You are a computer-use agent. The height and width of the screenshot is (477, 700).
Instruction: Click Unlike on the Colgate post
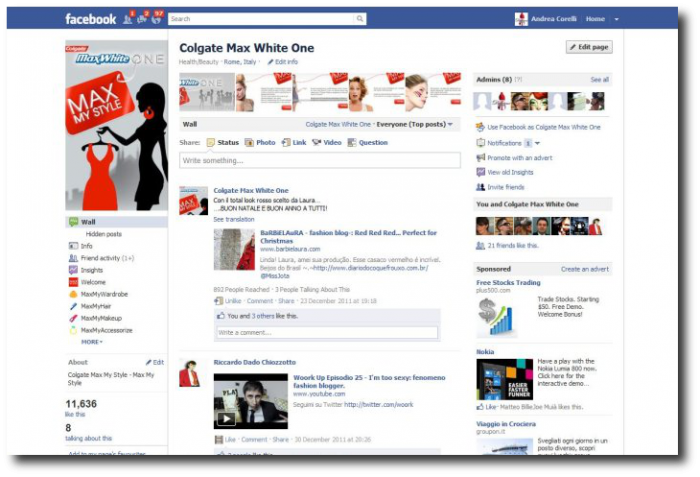pos(233,301)
